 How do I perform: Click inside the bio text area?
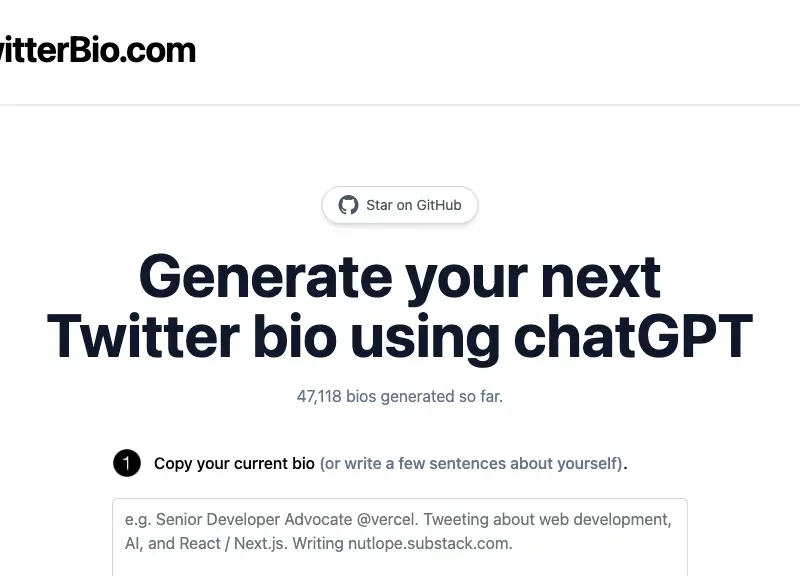click(400, 530)
